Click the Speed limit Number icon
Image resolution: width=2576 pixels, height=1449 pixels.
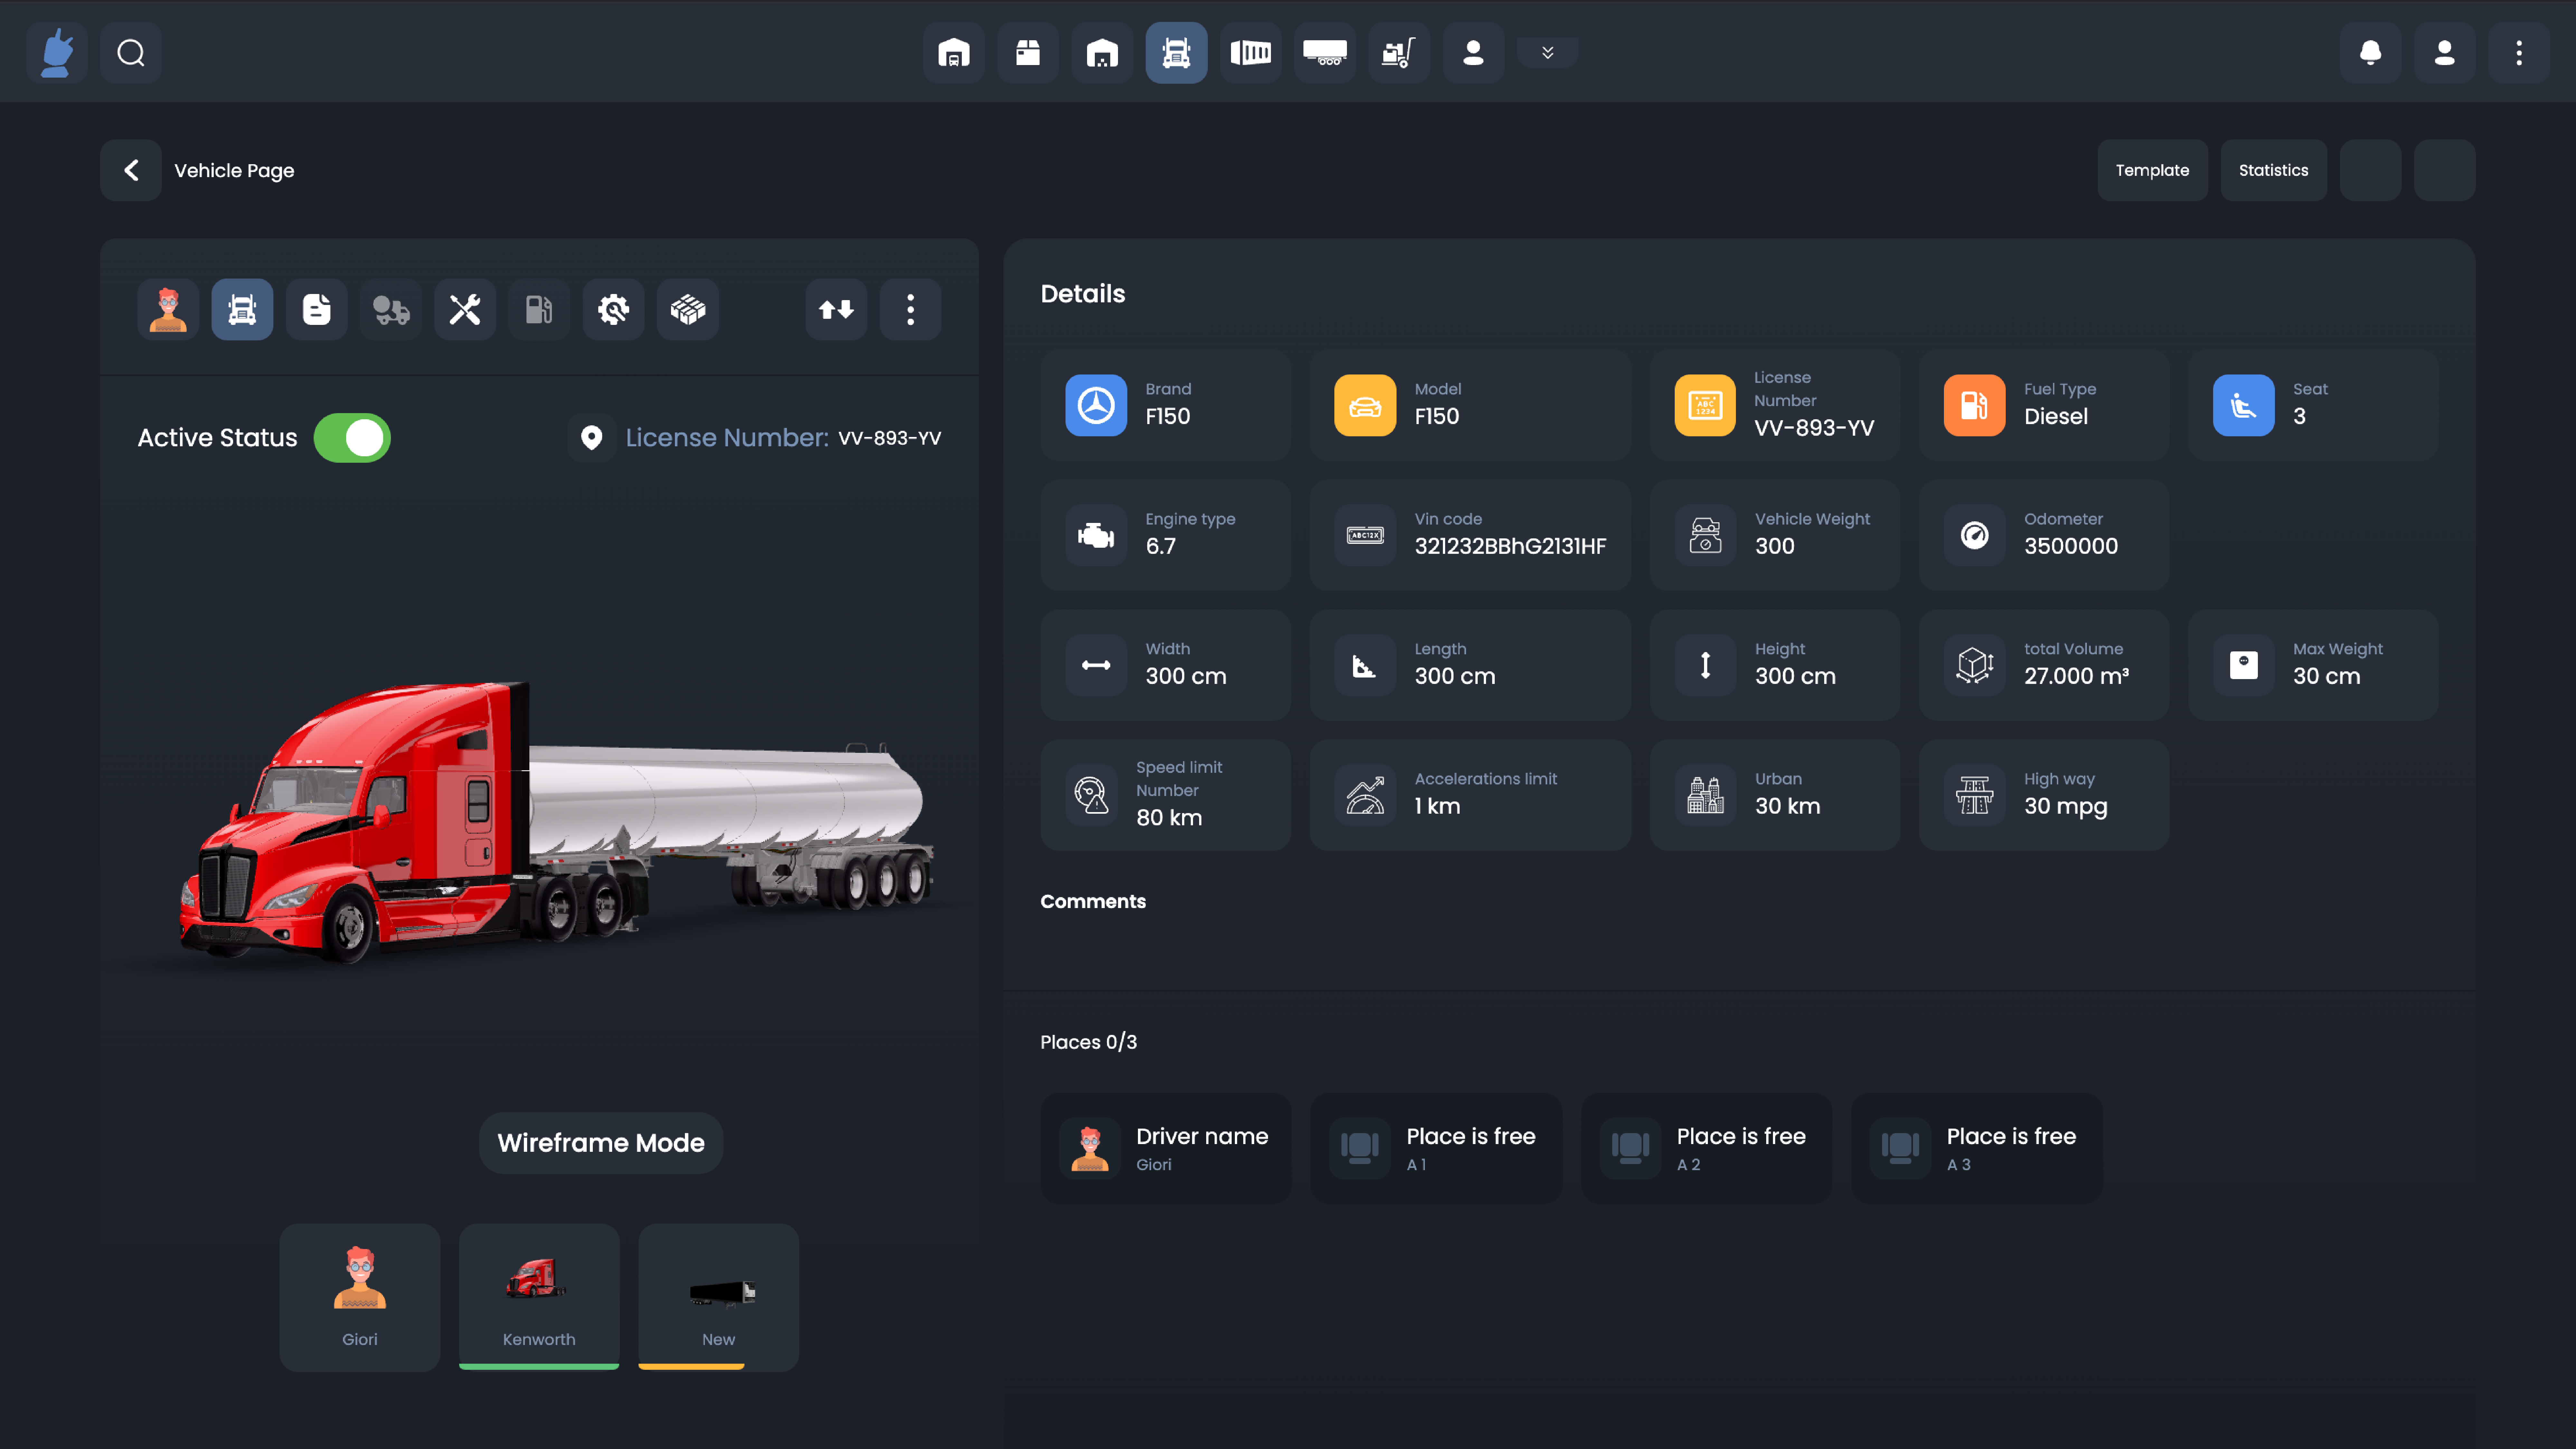(1091, 795)
